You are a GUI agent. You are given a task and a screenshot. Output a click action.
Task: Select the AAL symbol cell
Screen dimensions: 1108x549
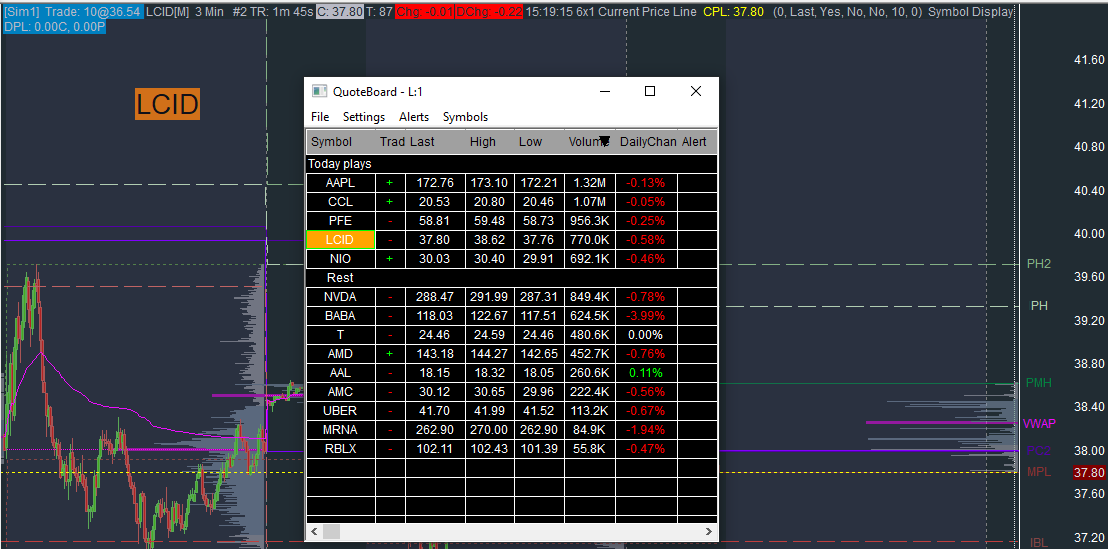tap(341, 373)
